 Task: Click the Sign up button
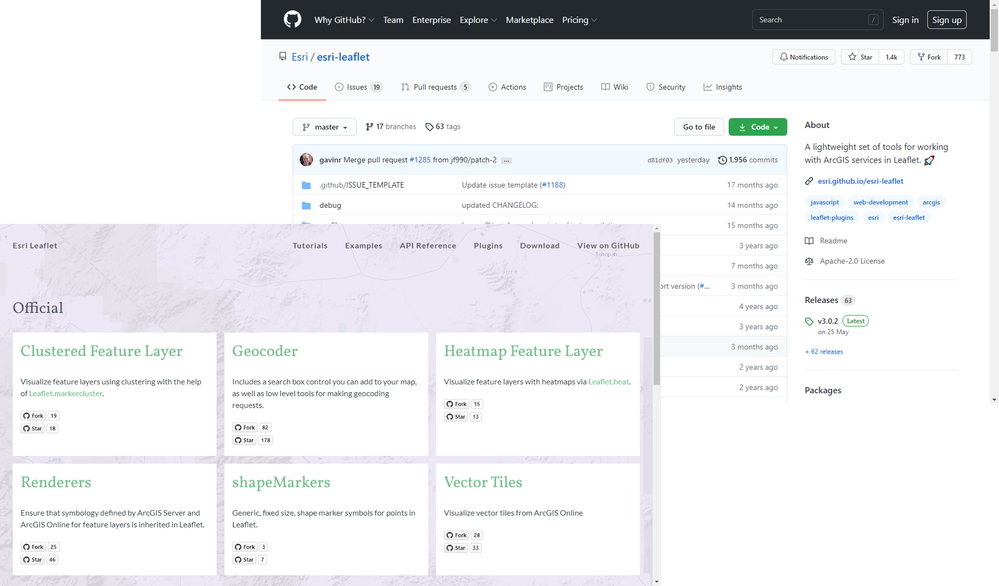tap(947, 20)
